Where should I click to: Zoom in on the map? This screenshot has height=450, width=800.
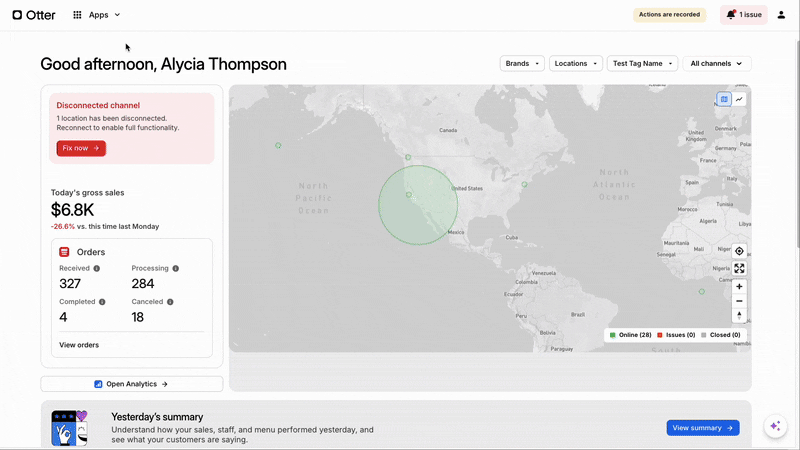(739, 286)
